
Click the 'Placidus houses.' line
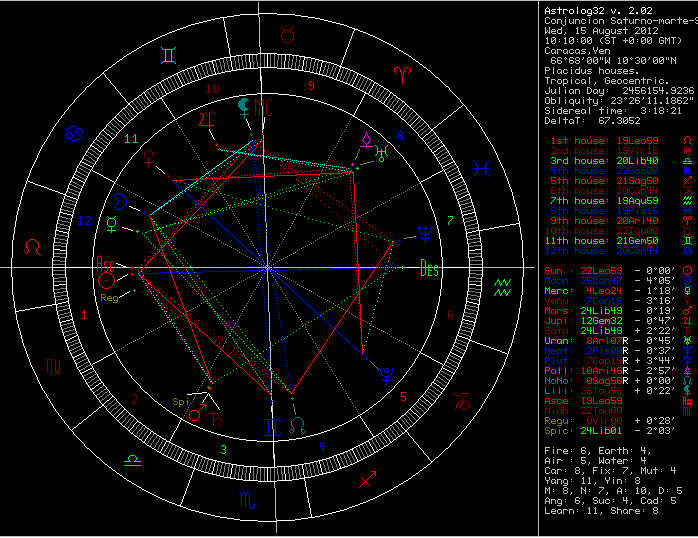pyautogui.click(x=592, y=71)
